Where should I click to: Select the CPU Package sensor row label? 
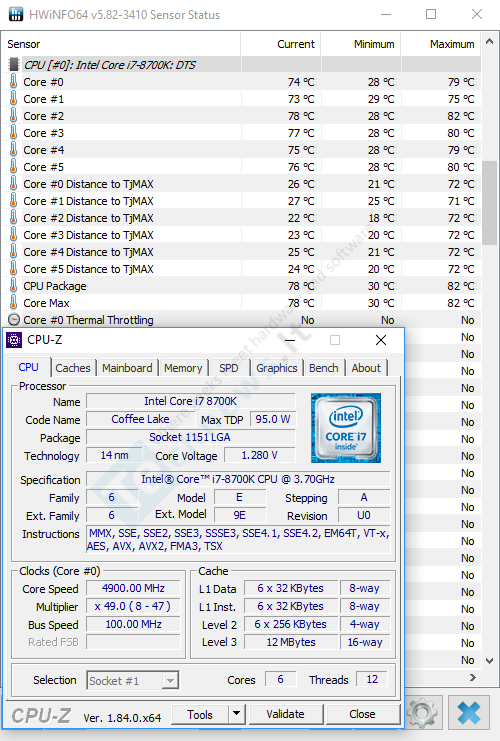point(55,286)
